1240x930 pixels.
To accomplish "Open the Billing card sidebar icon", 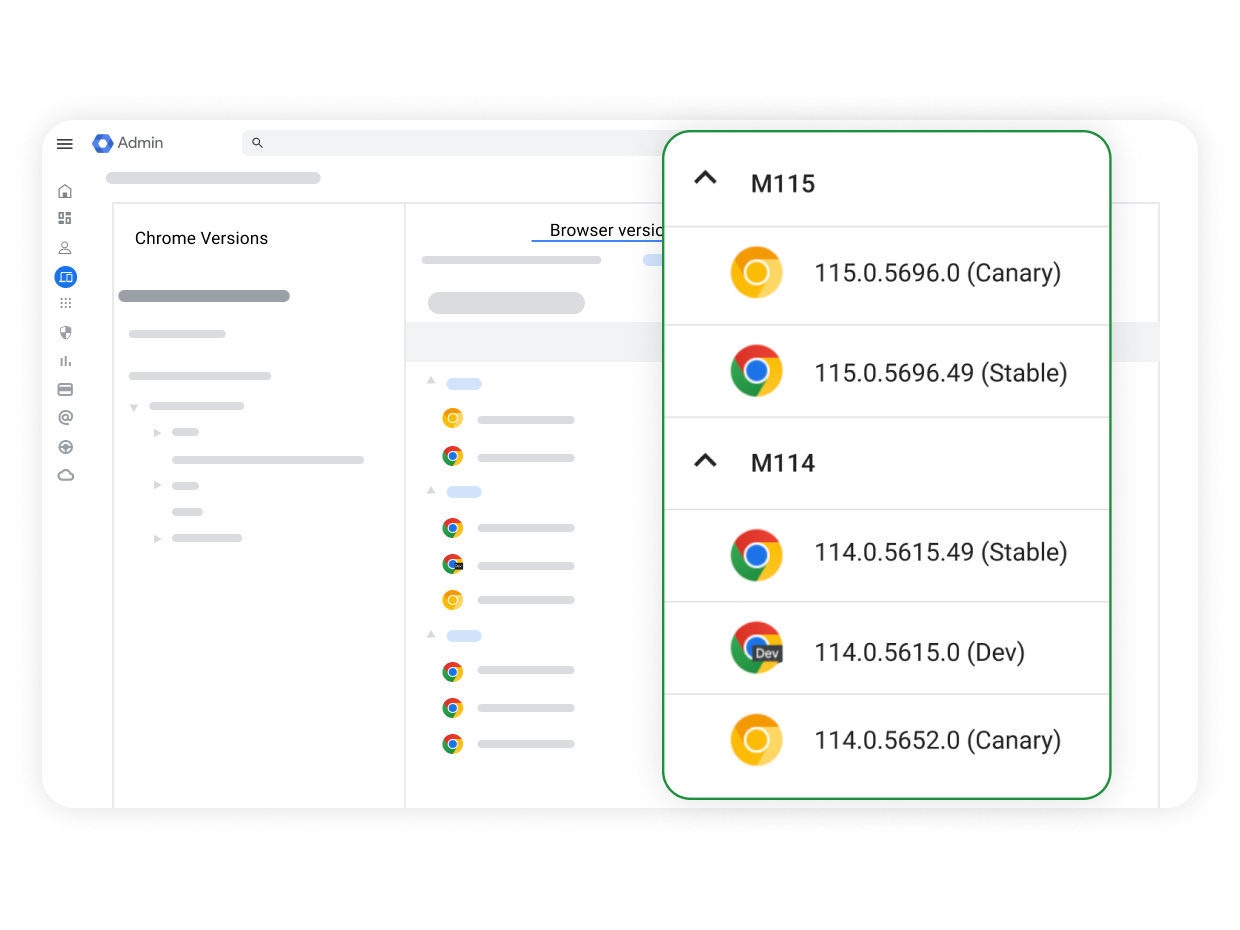I will [x=65, y=389].
